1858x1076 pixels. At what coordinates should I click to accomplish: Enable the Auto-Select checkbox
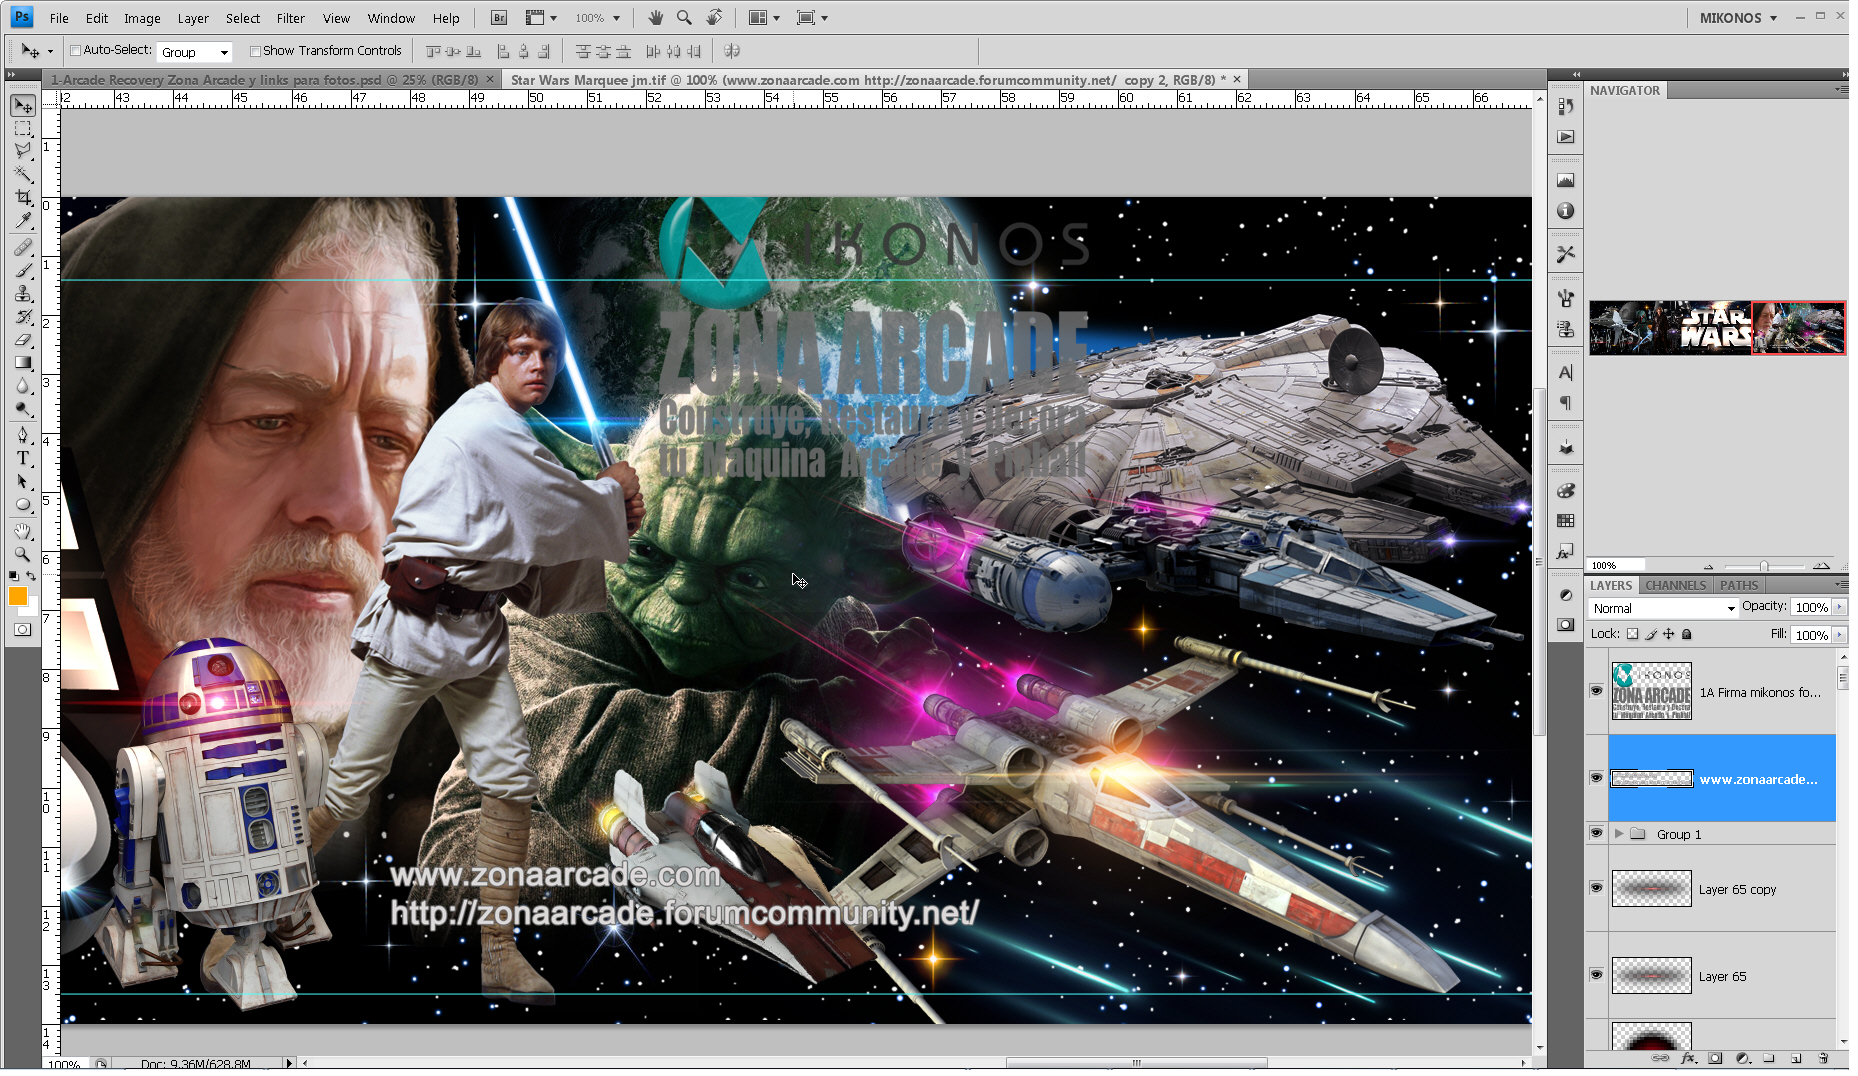tap(75, 51)
